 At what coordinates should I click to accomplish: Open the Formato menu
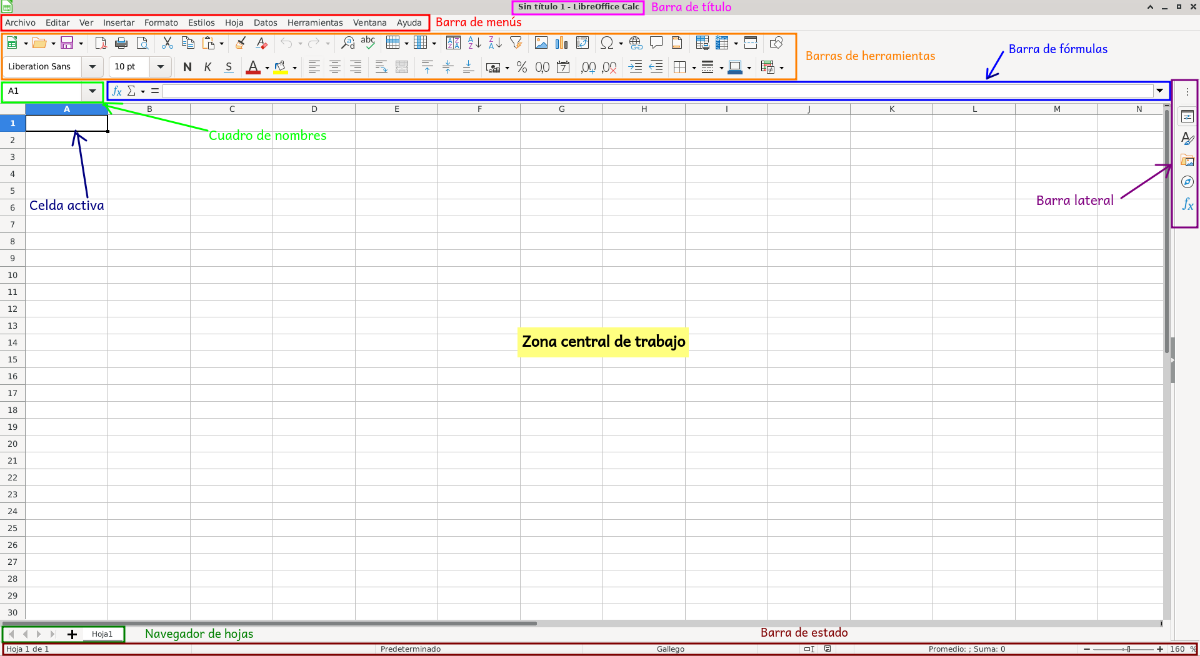(161, 22)
